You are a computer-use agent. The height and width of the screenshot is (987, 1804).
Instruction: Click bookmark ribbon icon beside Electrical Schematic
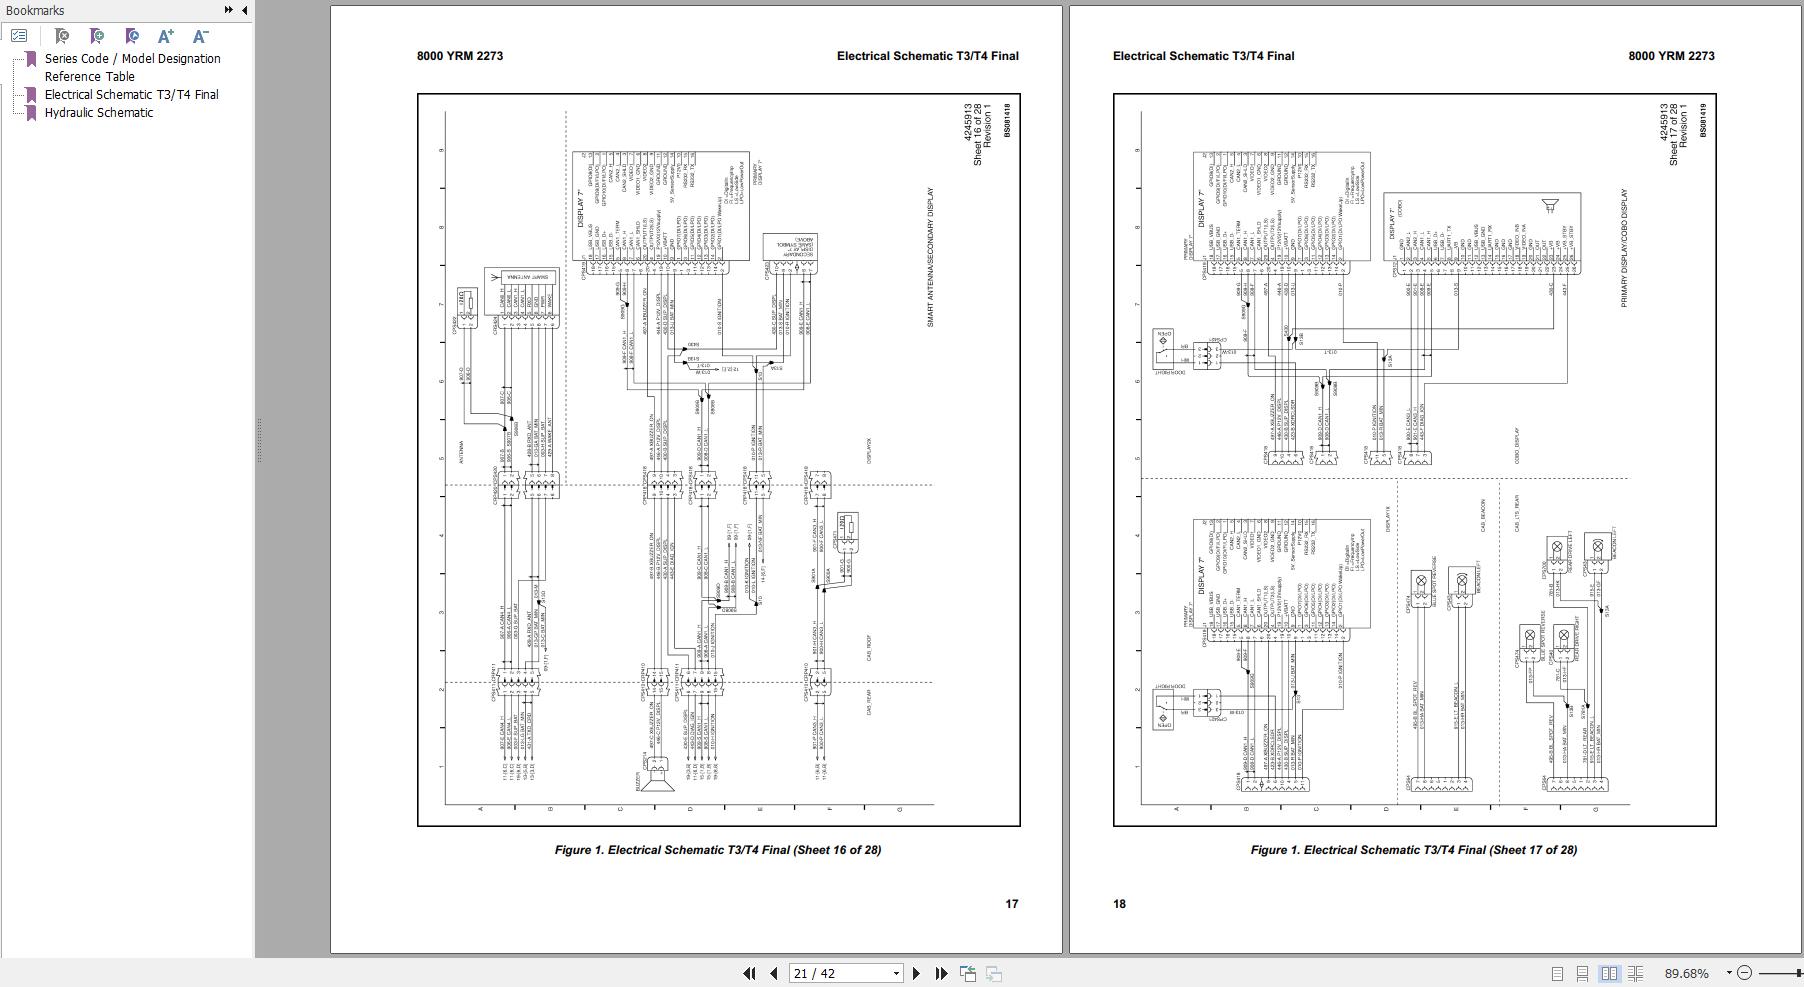(31, 95)
